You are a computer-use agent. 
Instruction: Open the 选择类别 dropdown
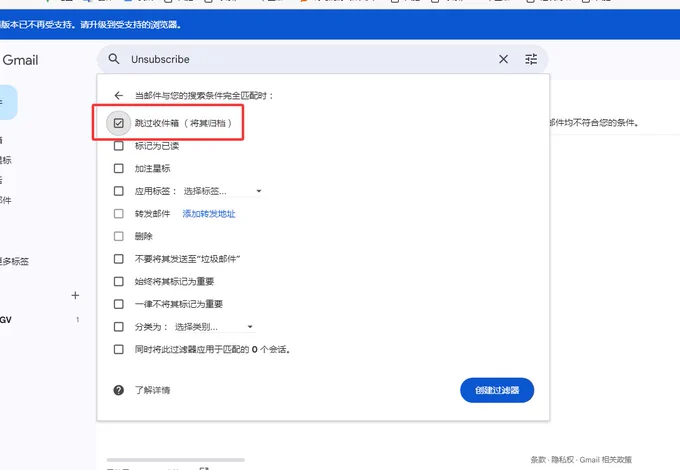click(214, 326)
